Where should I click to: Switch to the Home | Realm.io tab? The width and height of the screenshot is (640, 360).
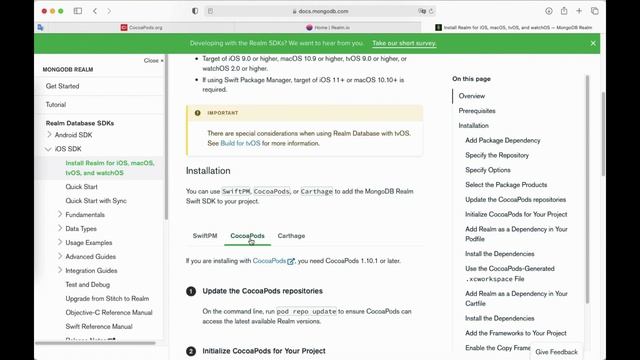[x=328, y=27]
